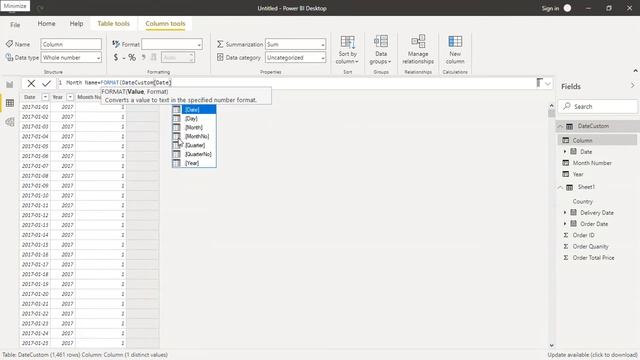Screen dimensions: 640x360
Task: Switch to Model view icon
Action: 10,122
